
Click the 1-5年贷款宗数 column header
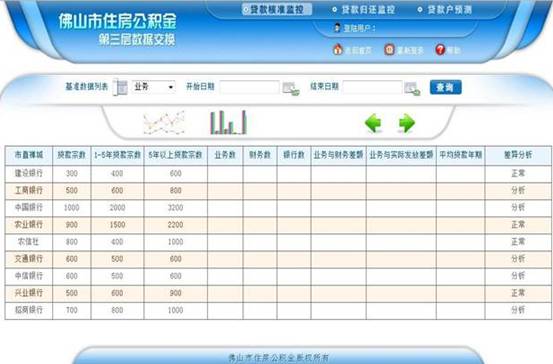click(x=117, y=155)
